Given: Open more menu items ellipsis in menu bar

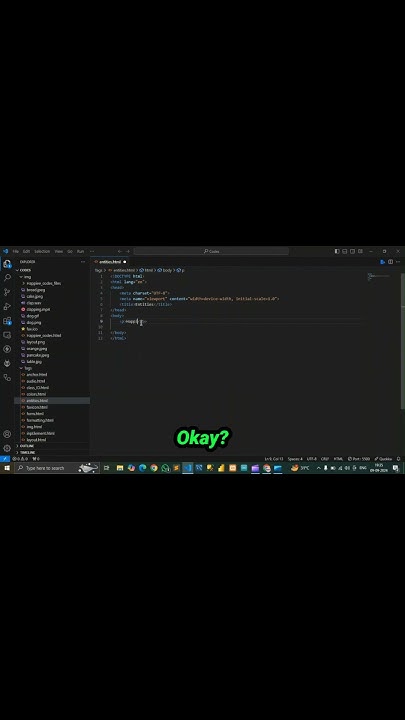Looking at the screenshot, I should [92, 251].
